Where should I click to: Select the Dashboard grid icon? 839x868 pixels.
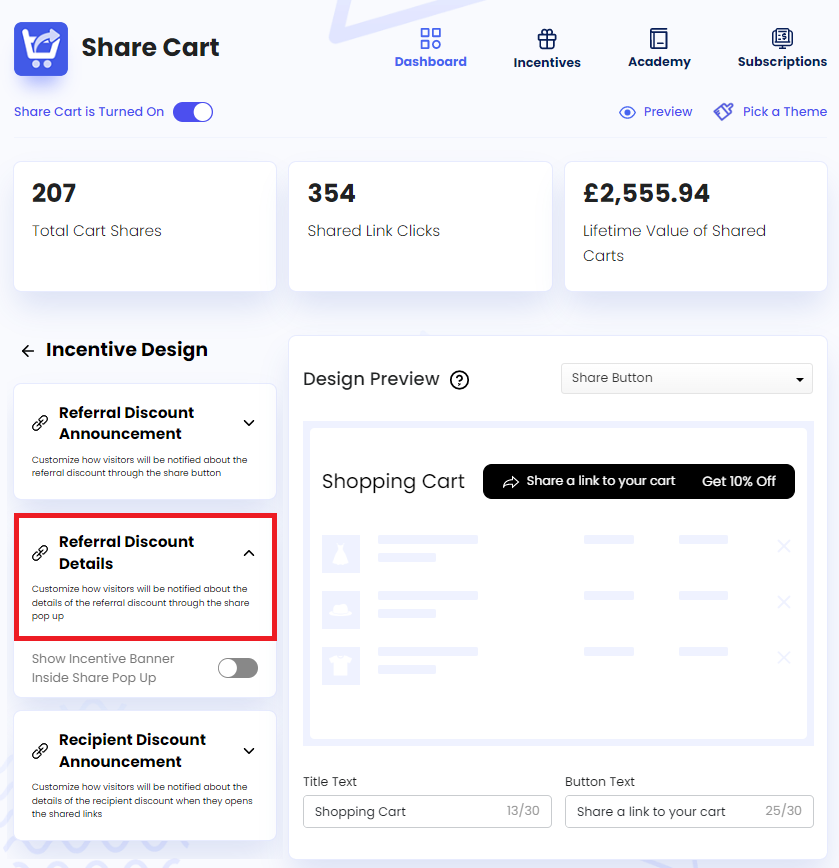[430, 38]
